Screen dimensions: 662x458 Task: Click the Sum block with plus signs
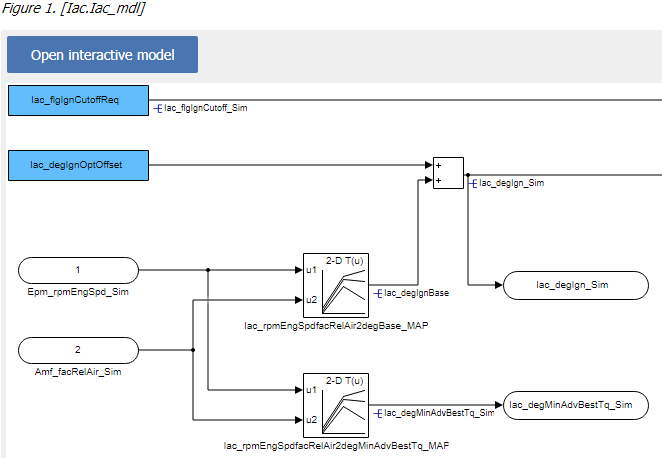coord(447,172)
